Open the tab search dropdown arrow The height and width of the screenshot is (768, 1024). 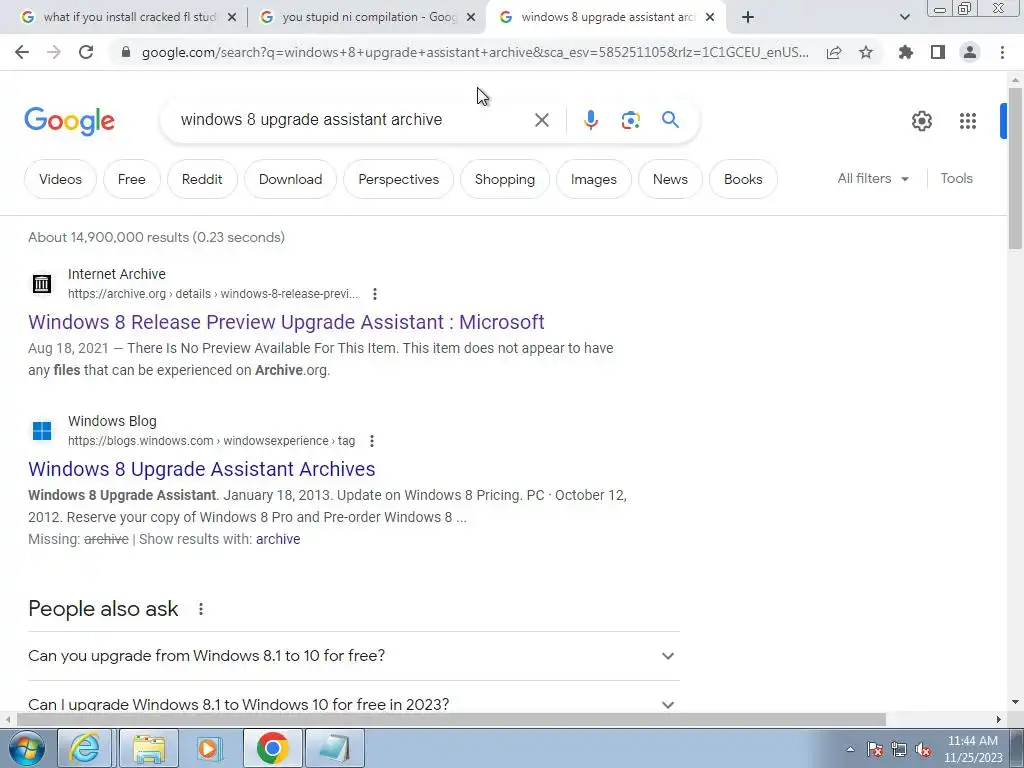tap(904, 17)
